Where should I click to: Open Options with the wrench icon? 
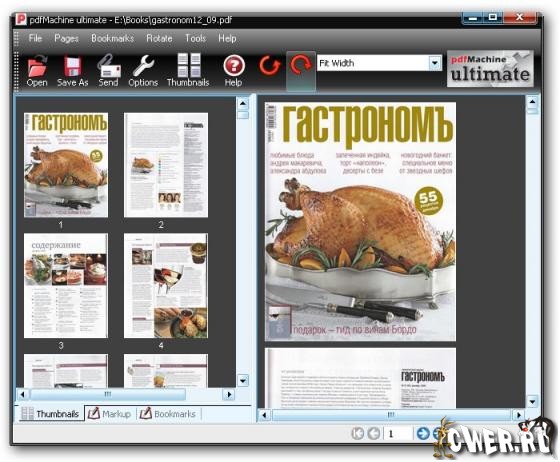coord(143,71)
